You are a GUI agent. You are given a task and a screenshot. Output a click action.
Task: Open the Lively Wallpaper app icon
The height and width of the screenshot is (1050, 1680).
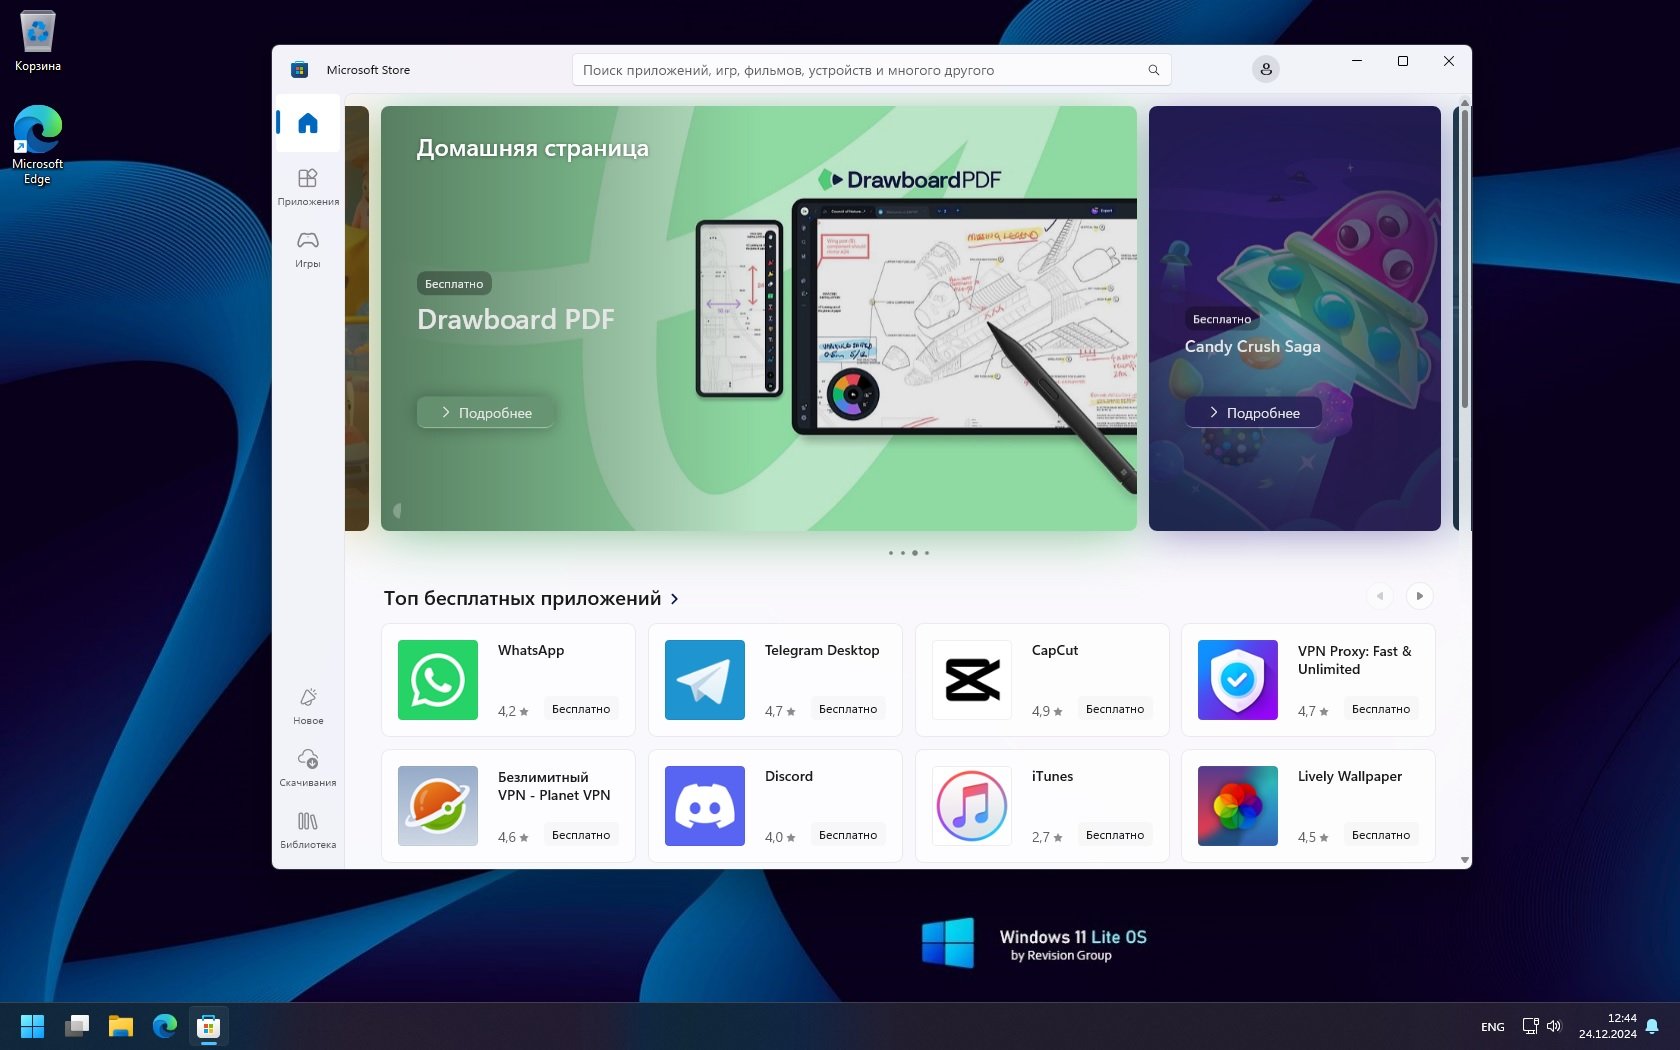pyautogui.click(x=1238, y=806)
